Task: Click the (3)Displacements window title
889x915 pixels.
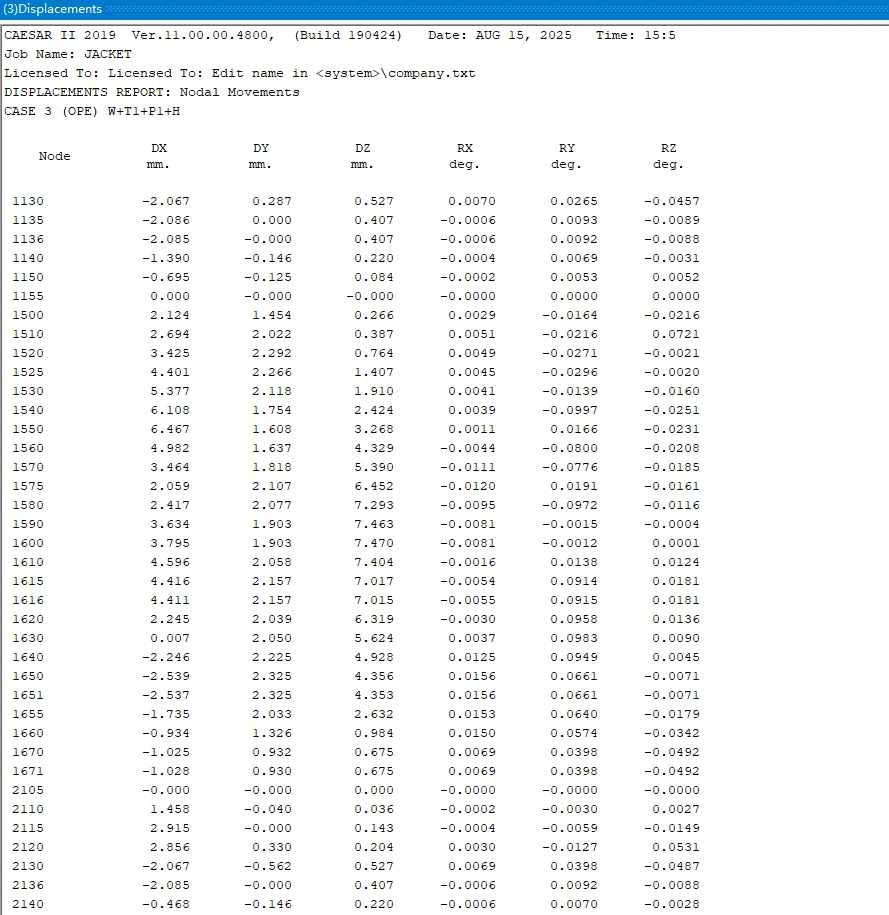Action: pyautogui.click(x=53, y=9)
